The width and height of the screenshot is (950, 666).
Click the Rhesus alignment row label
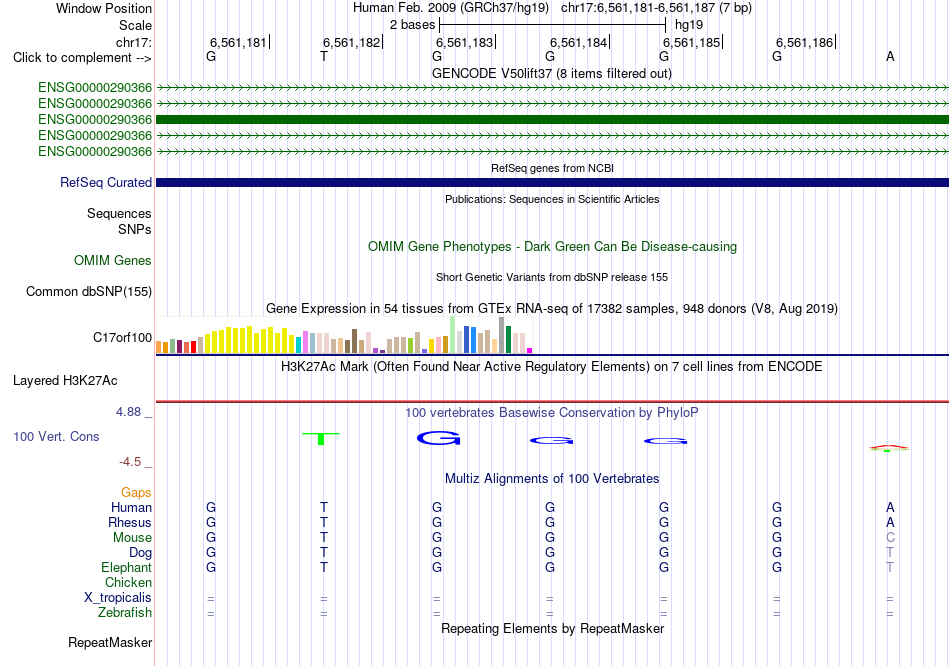point(130,522)
